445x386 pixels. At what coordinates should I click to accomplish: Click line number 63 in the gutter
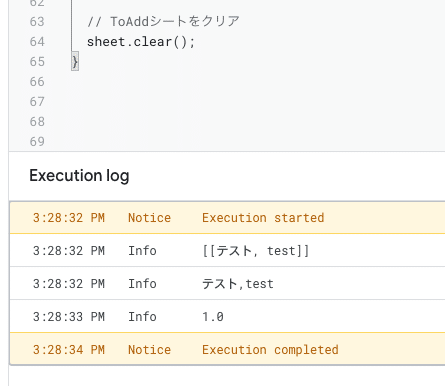(37, 22)
